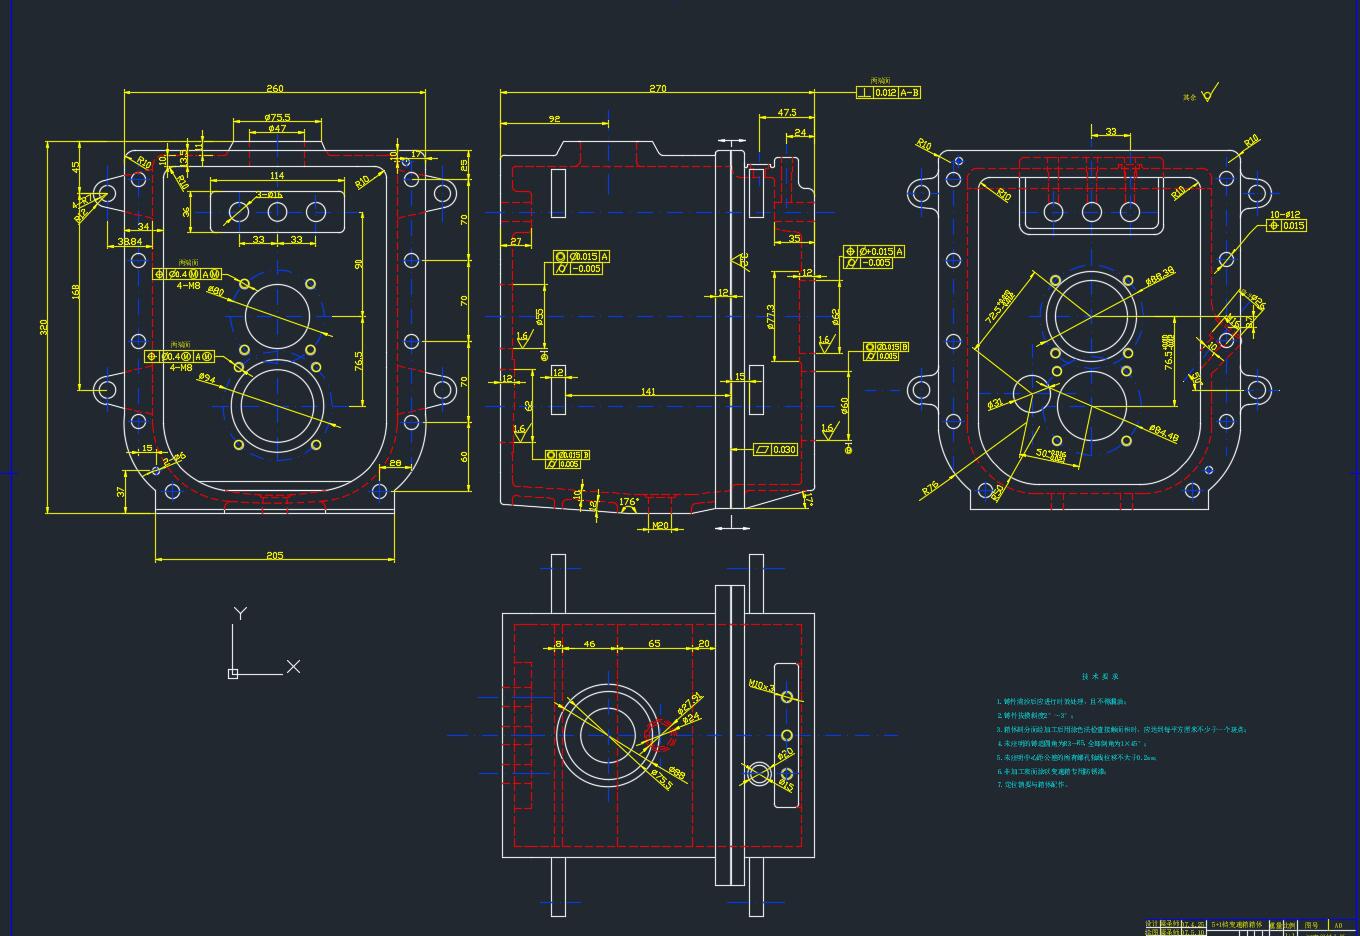
Task: Select the 260 width dimension text
Action: coord(274,88)
